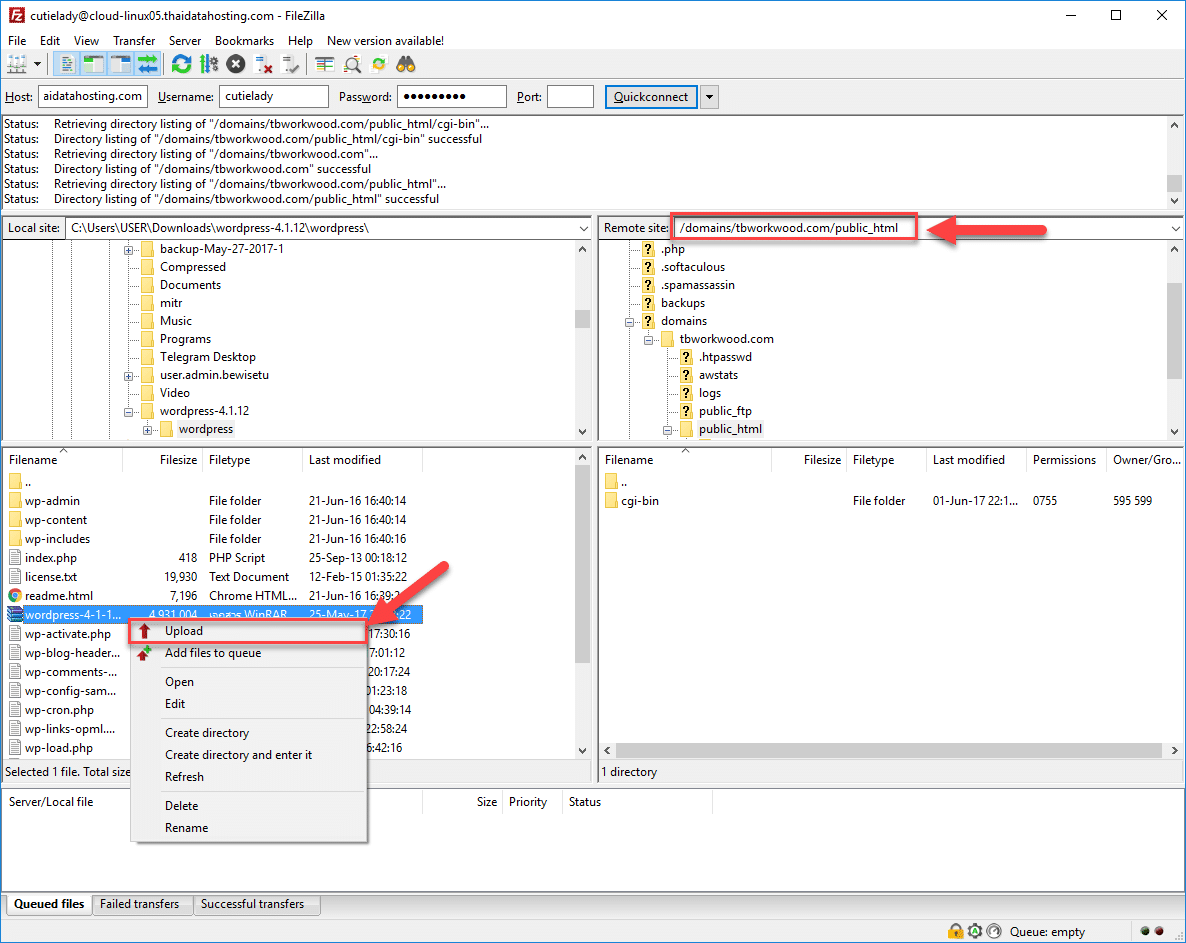This screenshot has height=943, width=1186.
Task: Toggle the message log display
Action: [67, 64]
